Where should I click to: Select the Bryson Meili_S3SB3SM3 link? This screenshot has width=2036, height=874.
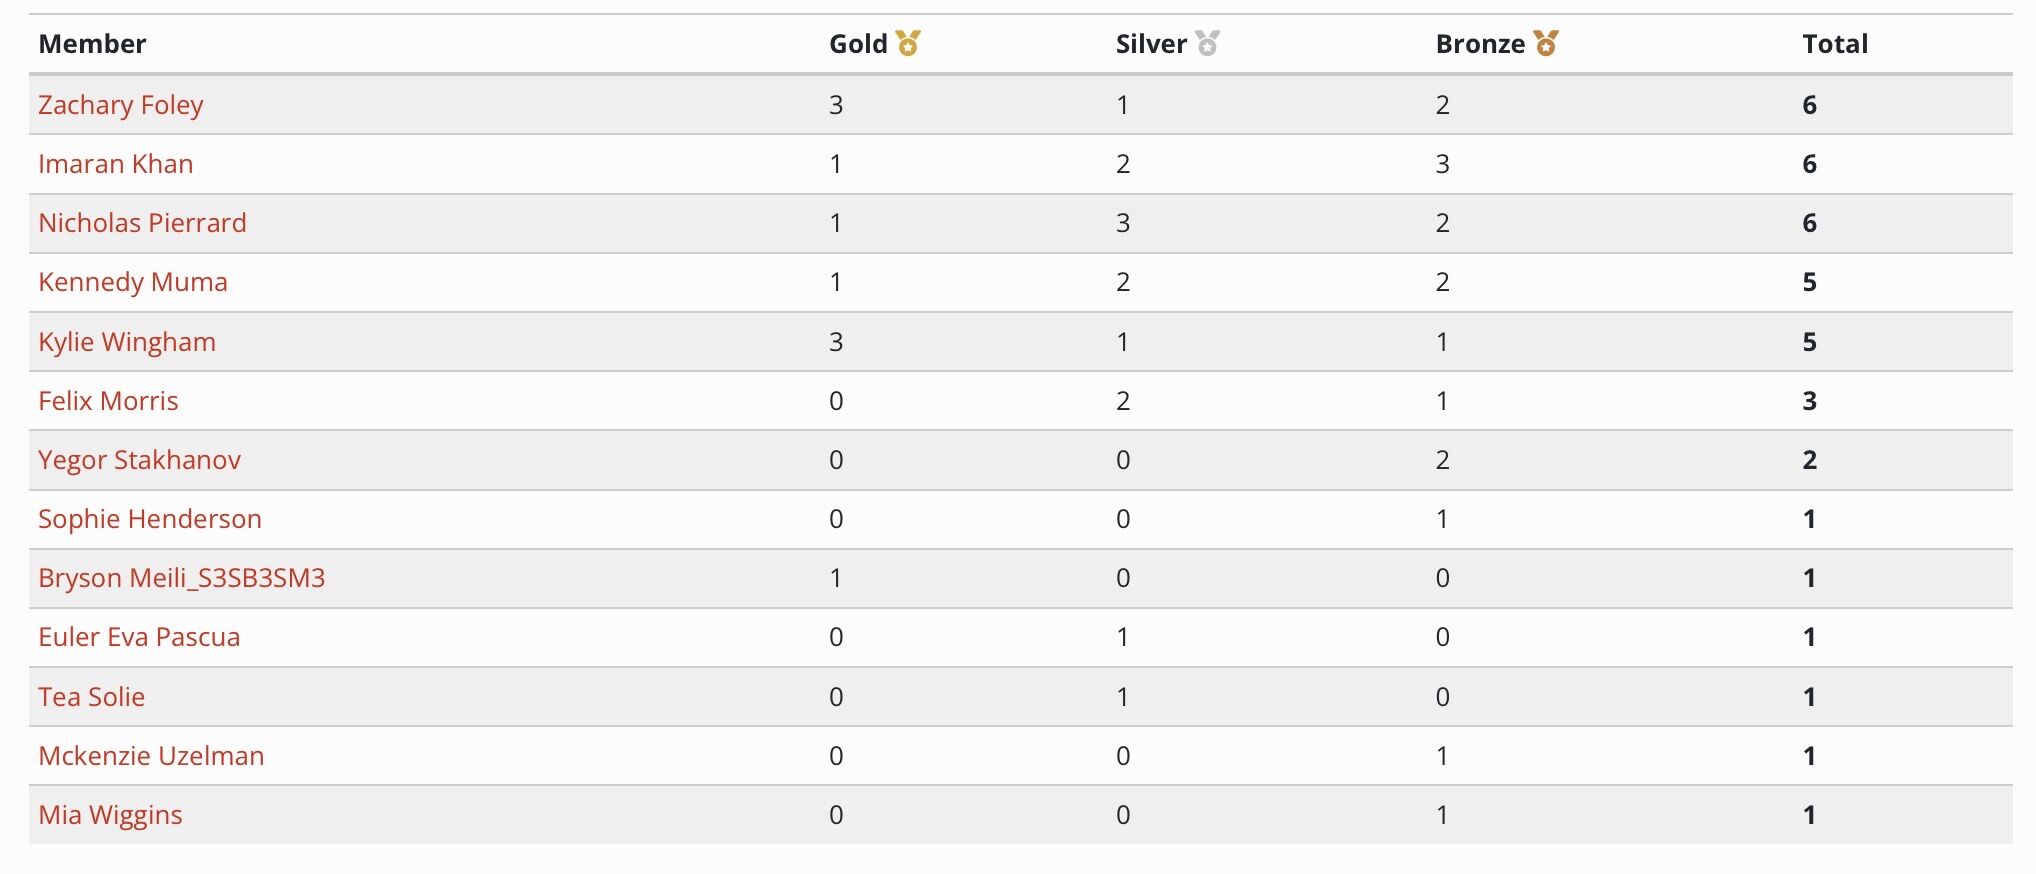pyautogui.click(x=182, y=578)
